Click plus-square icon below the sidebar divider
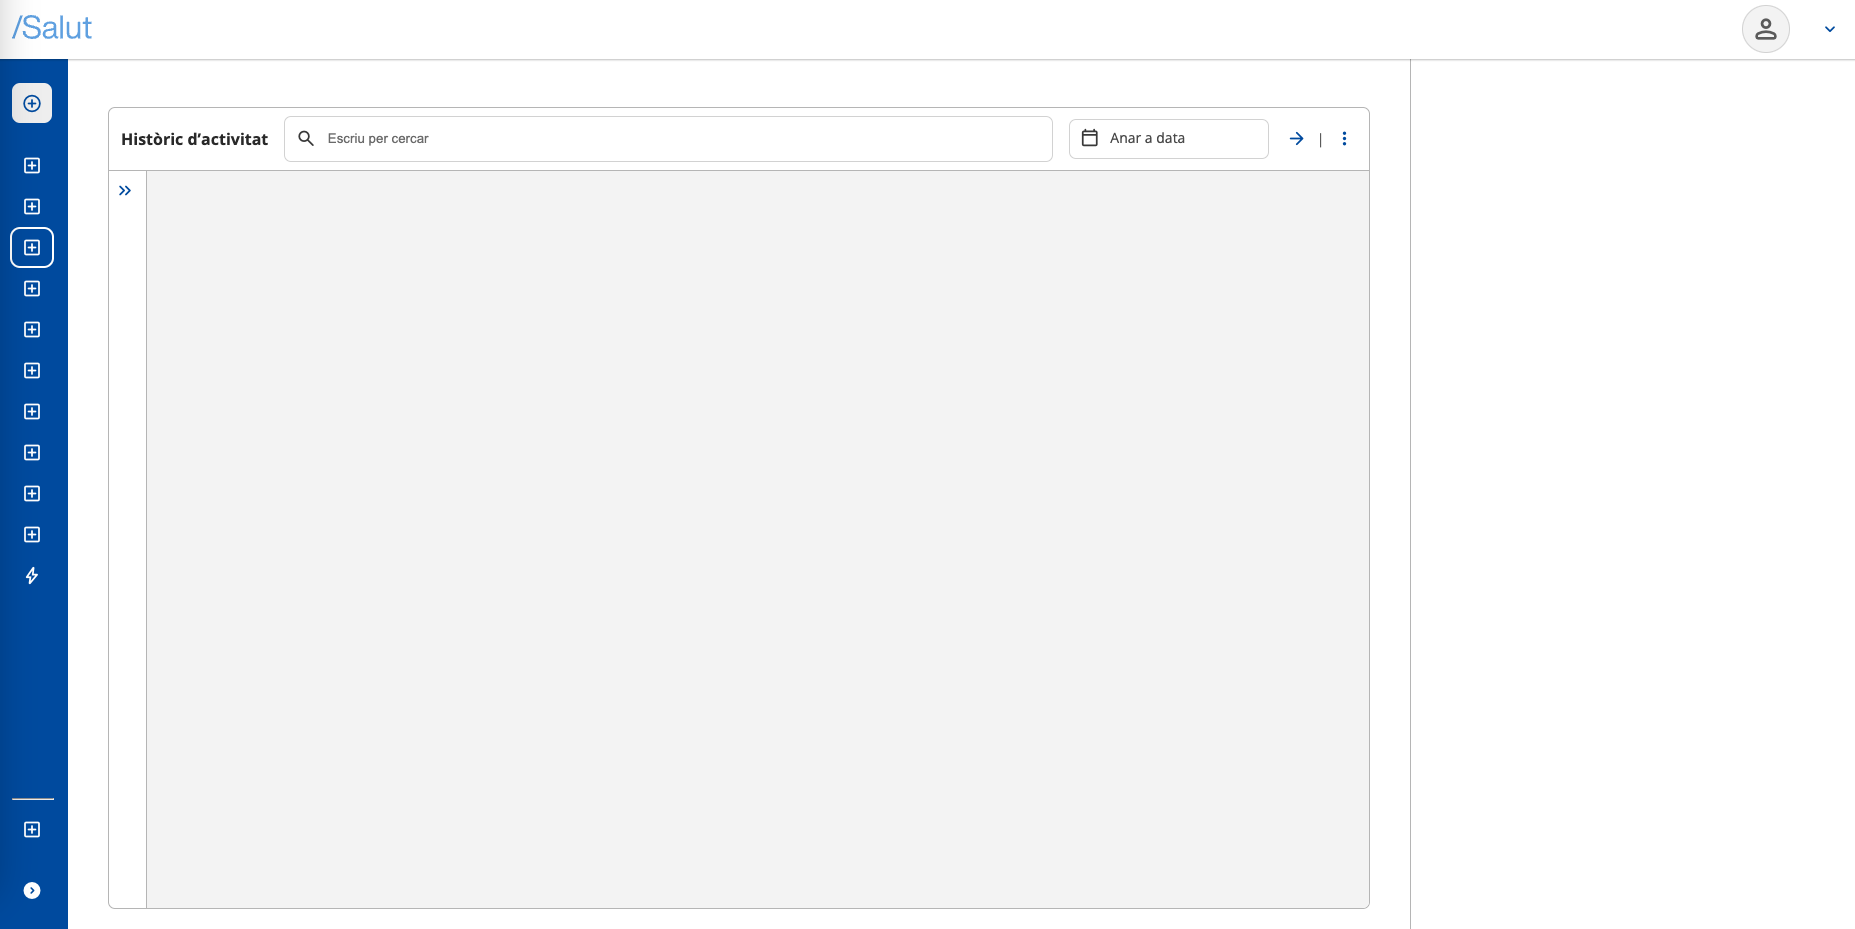 point(32,830)
